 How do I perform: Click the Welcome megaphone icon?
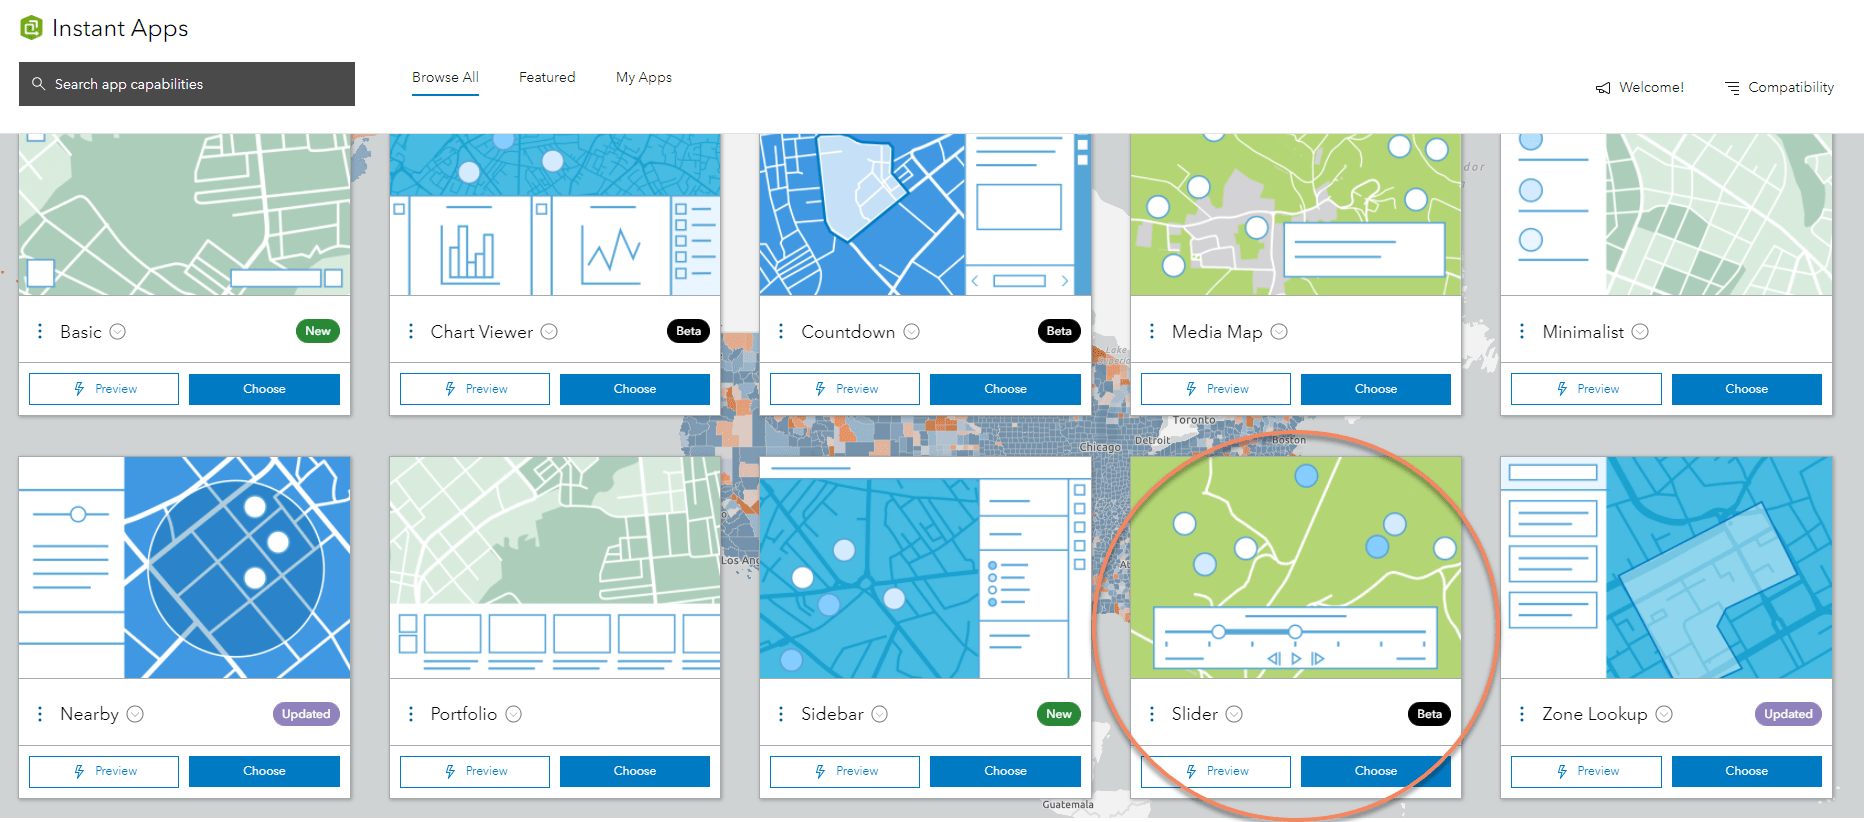(1603, 88)
